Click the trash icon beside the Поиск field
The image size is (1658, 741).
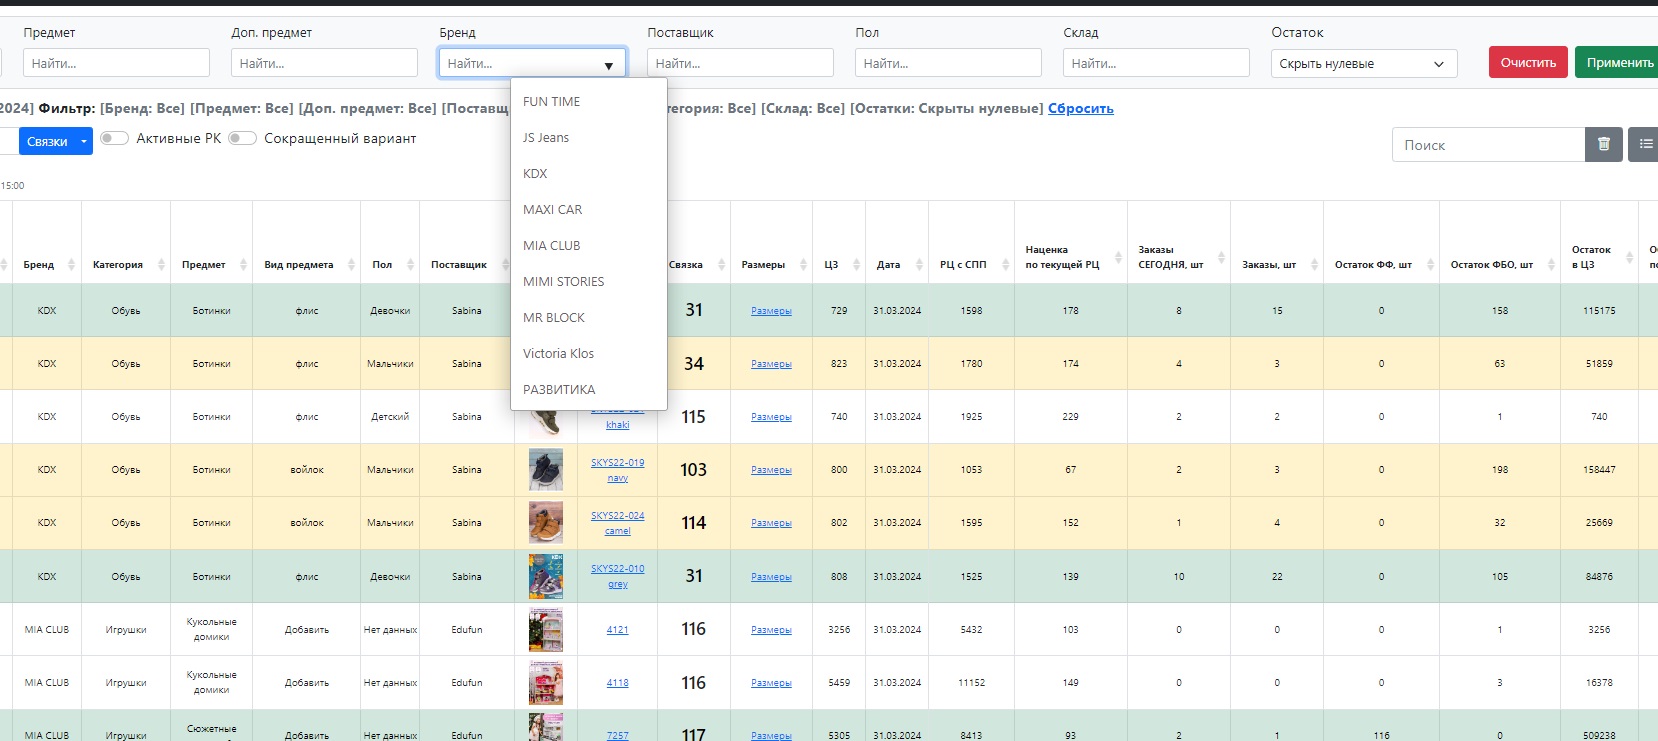point(1603,145)
